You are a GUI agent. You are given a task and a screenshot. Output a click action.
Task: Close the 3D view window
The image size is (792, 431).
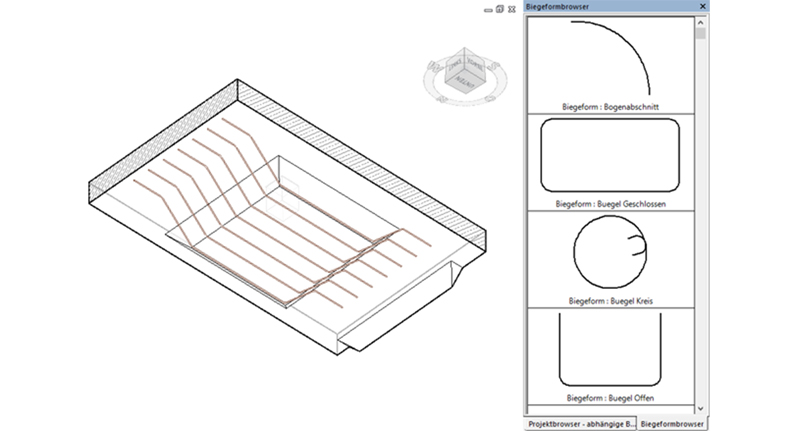tap(512, 9)
